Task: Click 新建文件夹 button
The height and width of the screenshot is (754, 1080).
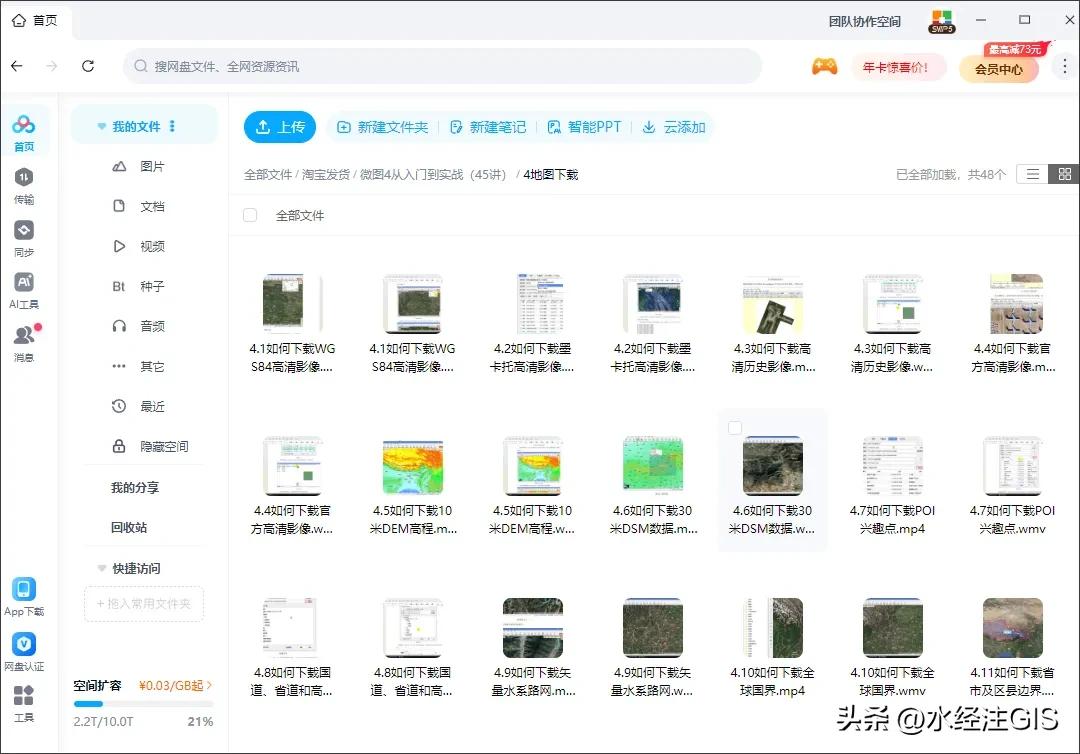Action: click(383, 127)
